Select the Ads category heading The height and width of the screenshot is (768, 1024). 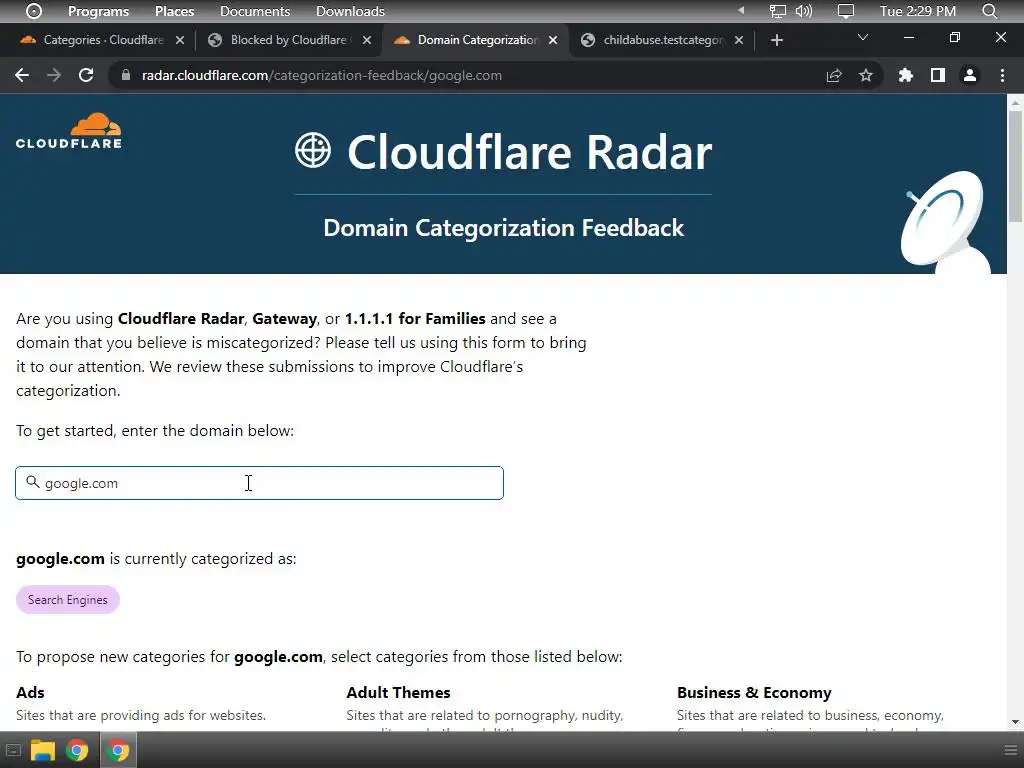point(30,692)
